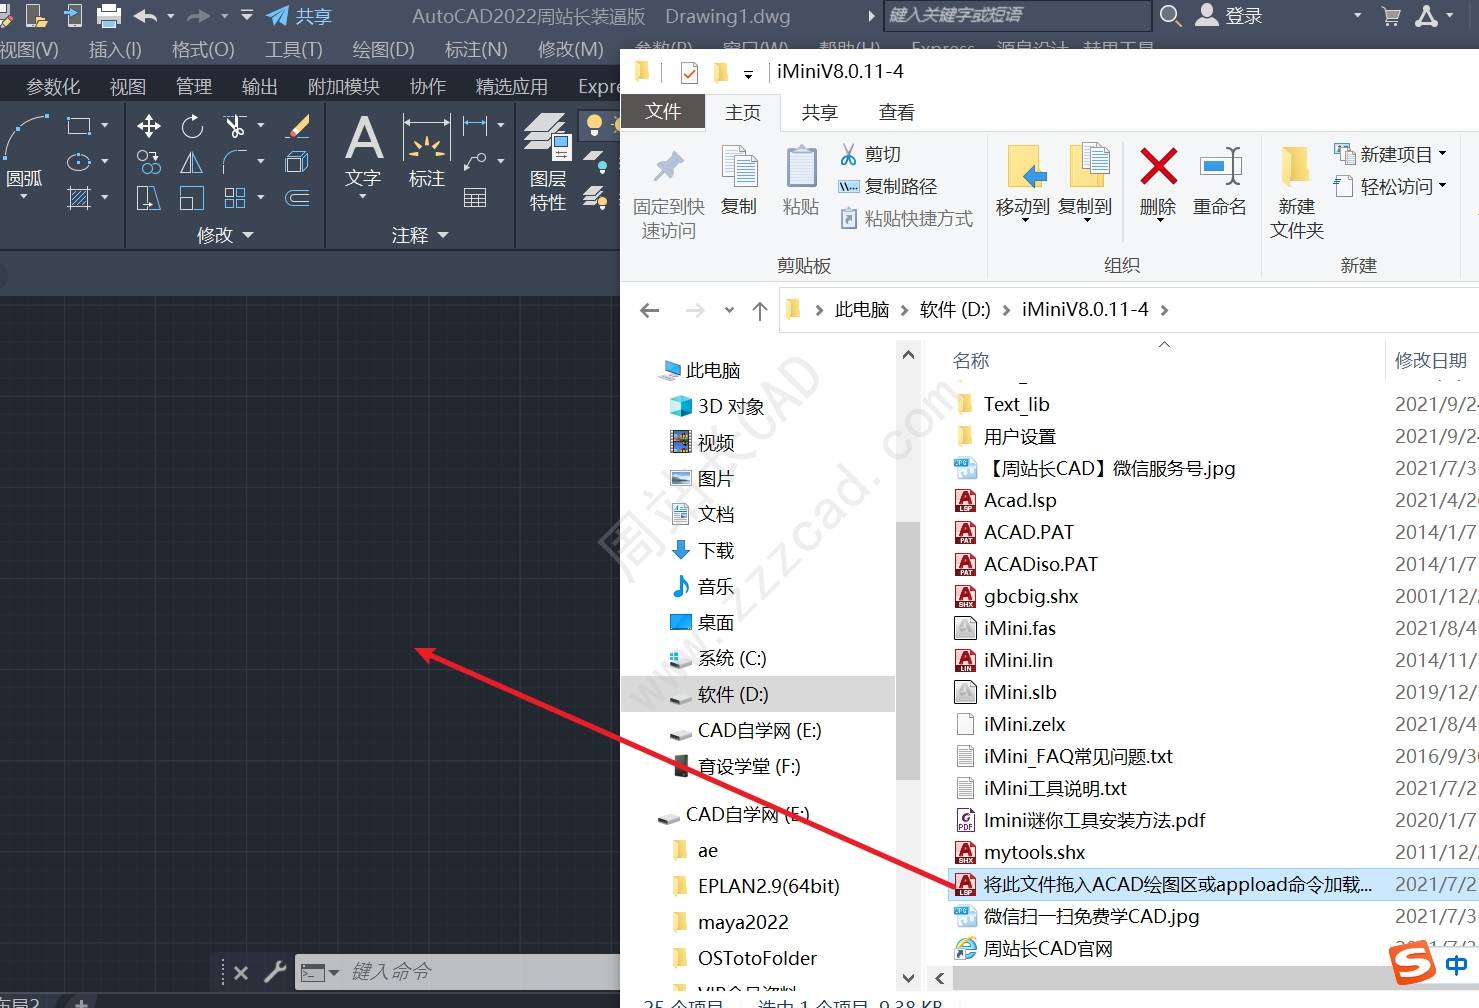Open the Undo history dropdown arrow

coord(170,16)
